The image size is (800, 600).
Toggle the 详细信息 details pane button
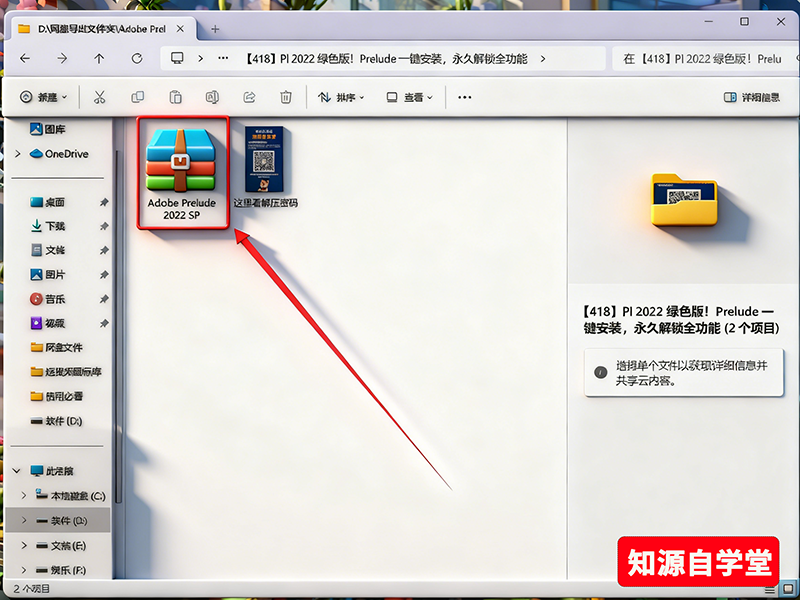click(x=751, y=97)
